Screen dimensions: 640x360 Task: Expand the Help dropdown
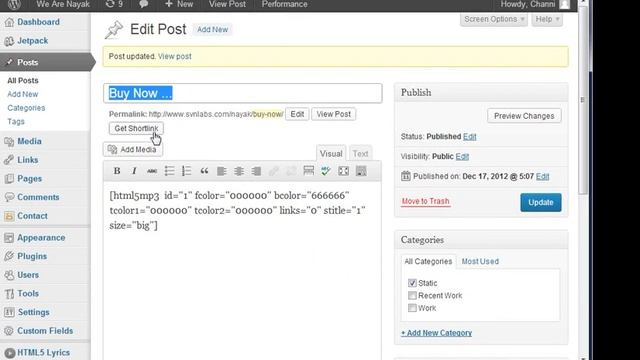[547, 19]
